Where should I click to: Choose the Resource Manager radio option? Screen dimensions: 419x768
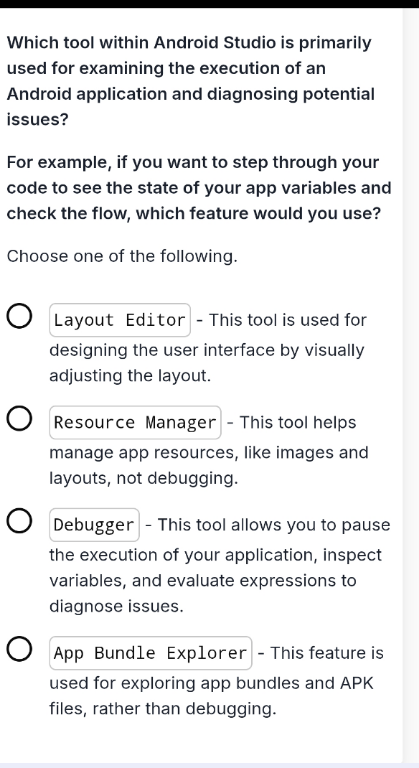tap(20, 420)
